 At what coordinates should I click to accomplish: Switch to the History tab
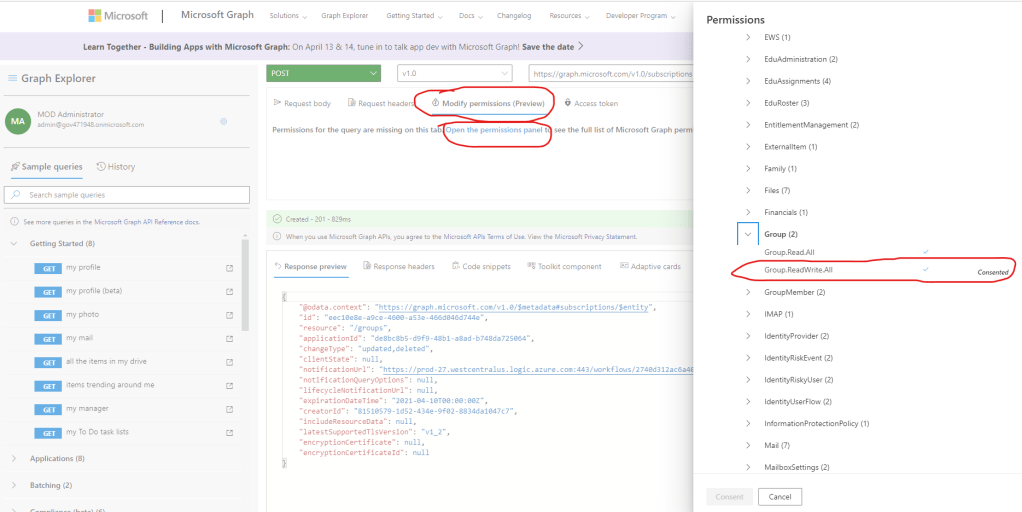[x=115, y=167]
